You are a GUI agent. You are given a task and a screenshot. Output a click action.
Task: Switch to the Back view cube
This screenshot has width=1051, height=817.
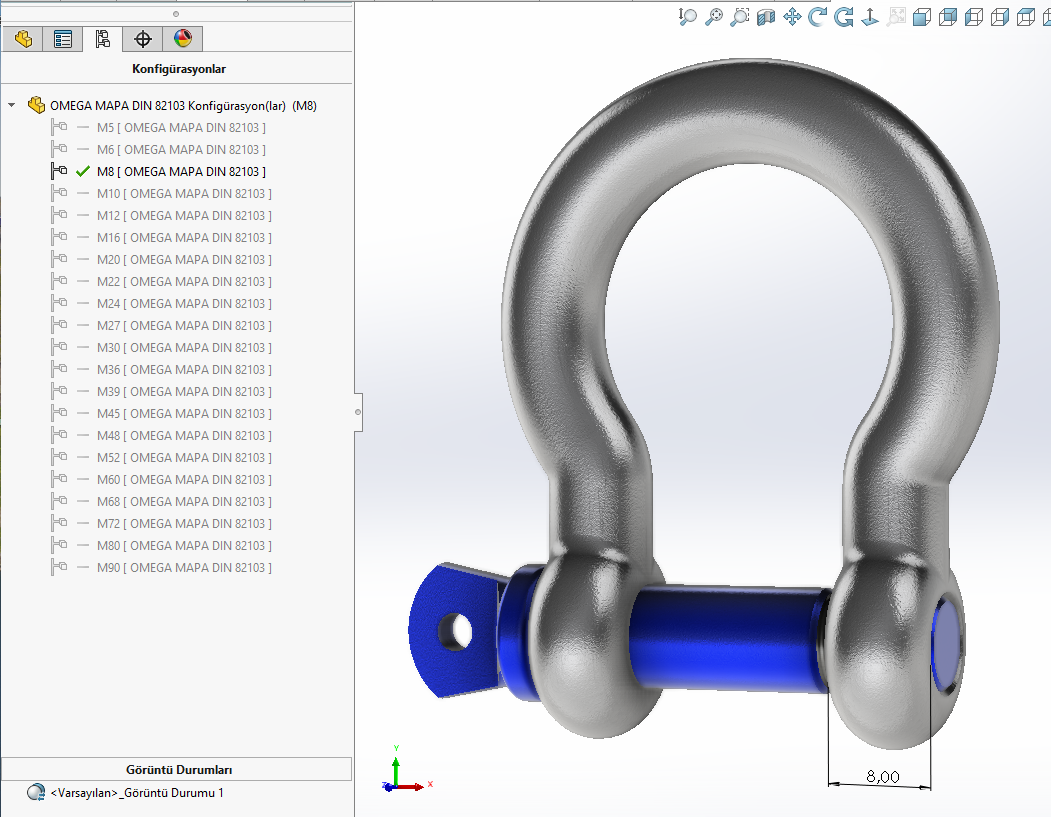click(948, 17)
